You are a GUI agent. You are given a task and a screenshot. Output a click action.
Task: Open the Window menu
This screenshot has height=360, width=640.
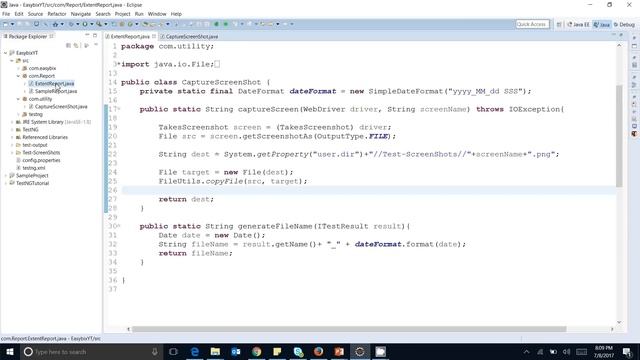(x=157, y=14)
